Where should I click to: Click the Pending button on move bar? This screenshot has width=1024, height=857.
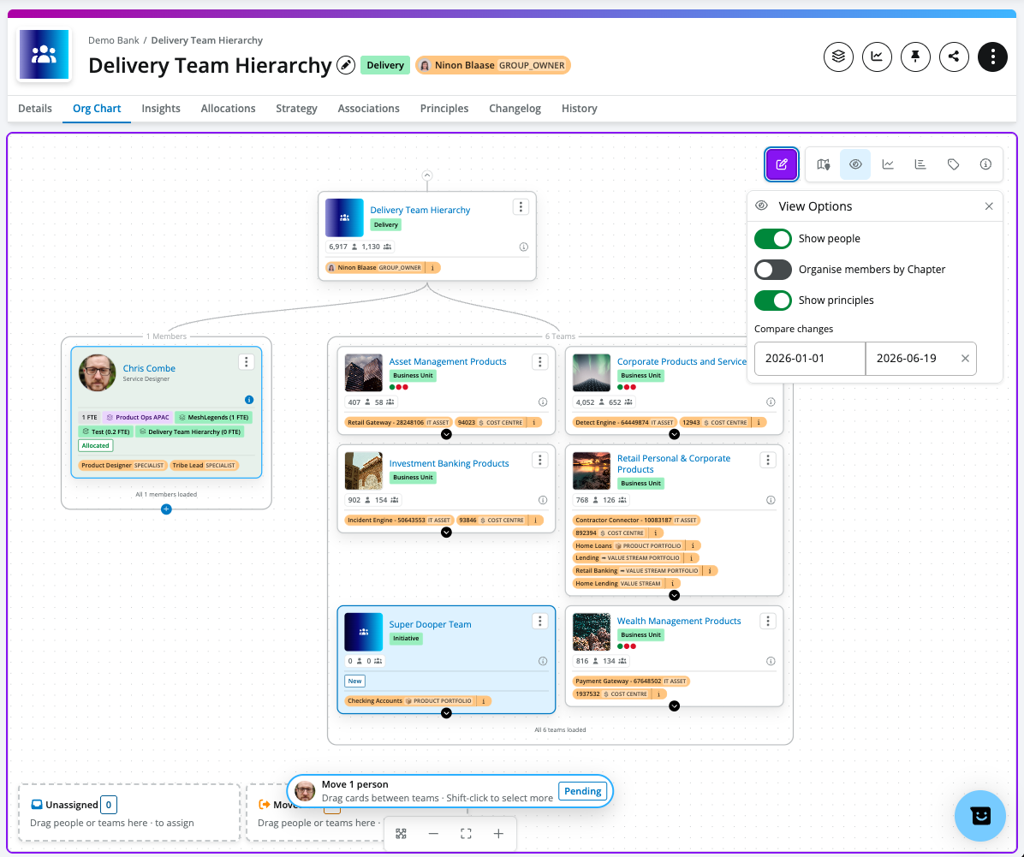[x=583, y=791]
